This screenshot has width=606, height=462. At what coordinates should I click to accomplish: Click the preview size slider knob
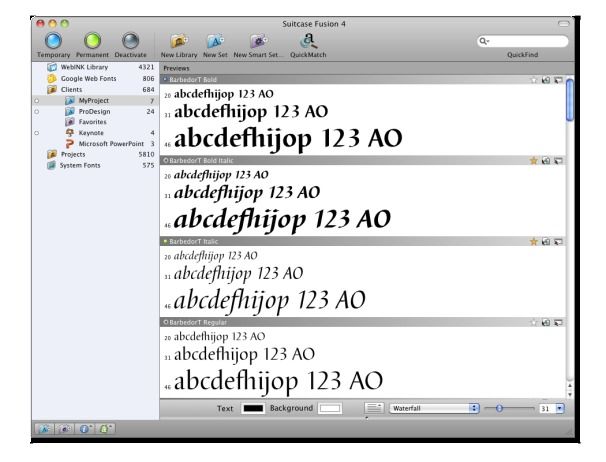coord(499,408)
